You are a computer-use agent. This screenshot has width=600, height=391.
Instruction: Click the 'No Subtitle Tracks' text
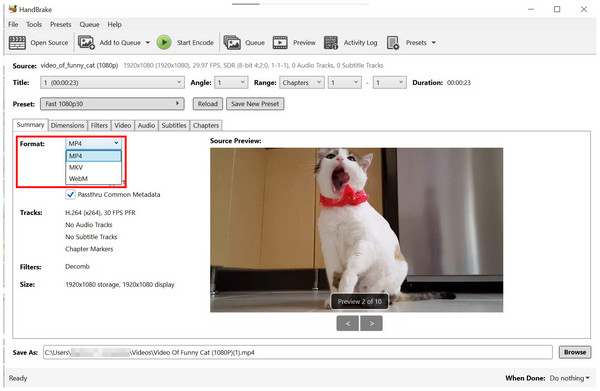tap(91, 237)
